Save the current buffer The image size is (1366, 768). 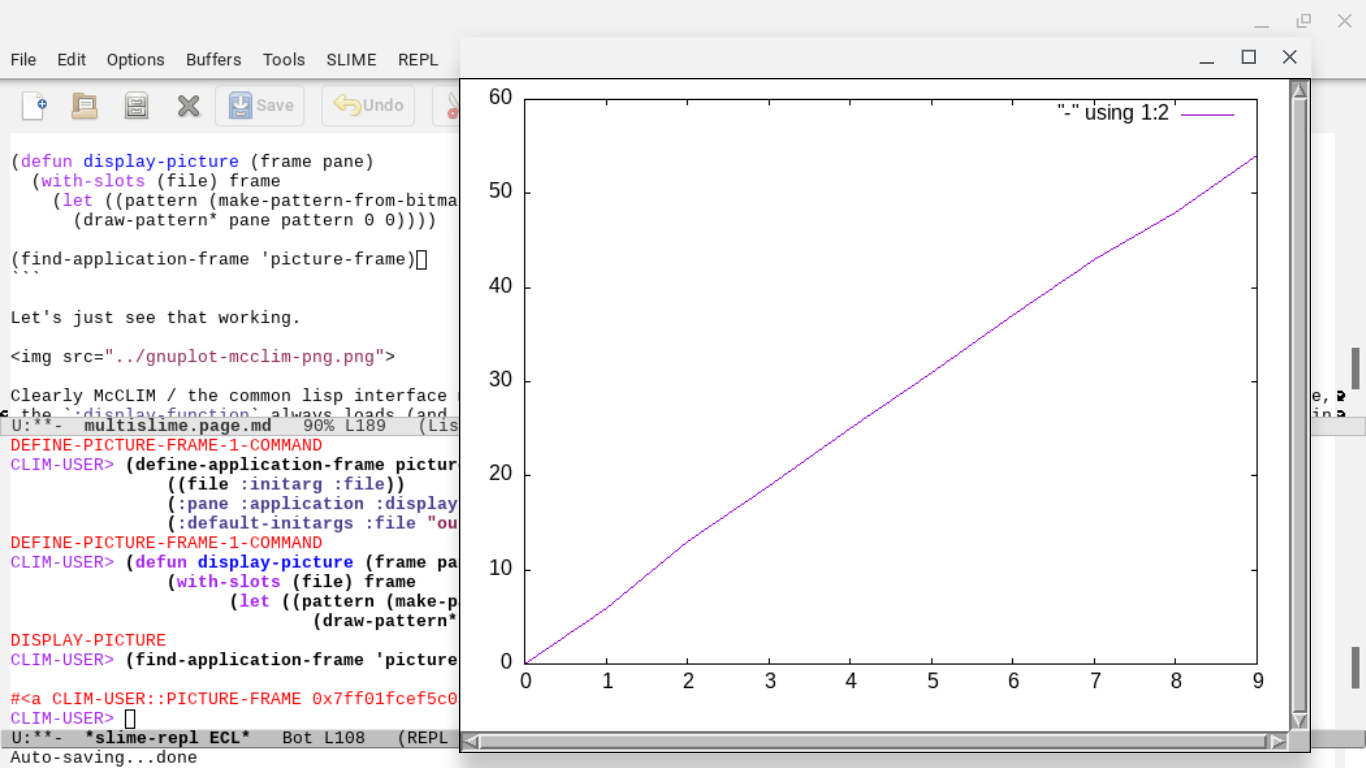[x=260, y=105]
